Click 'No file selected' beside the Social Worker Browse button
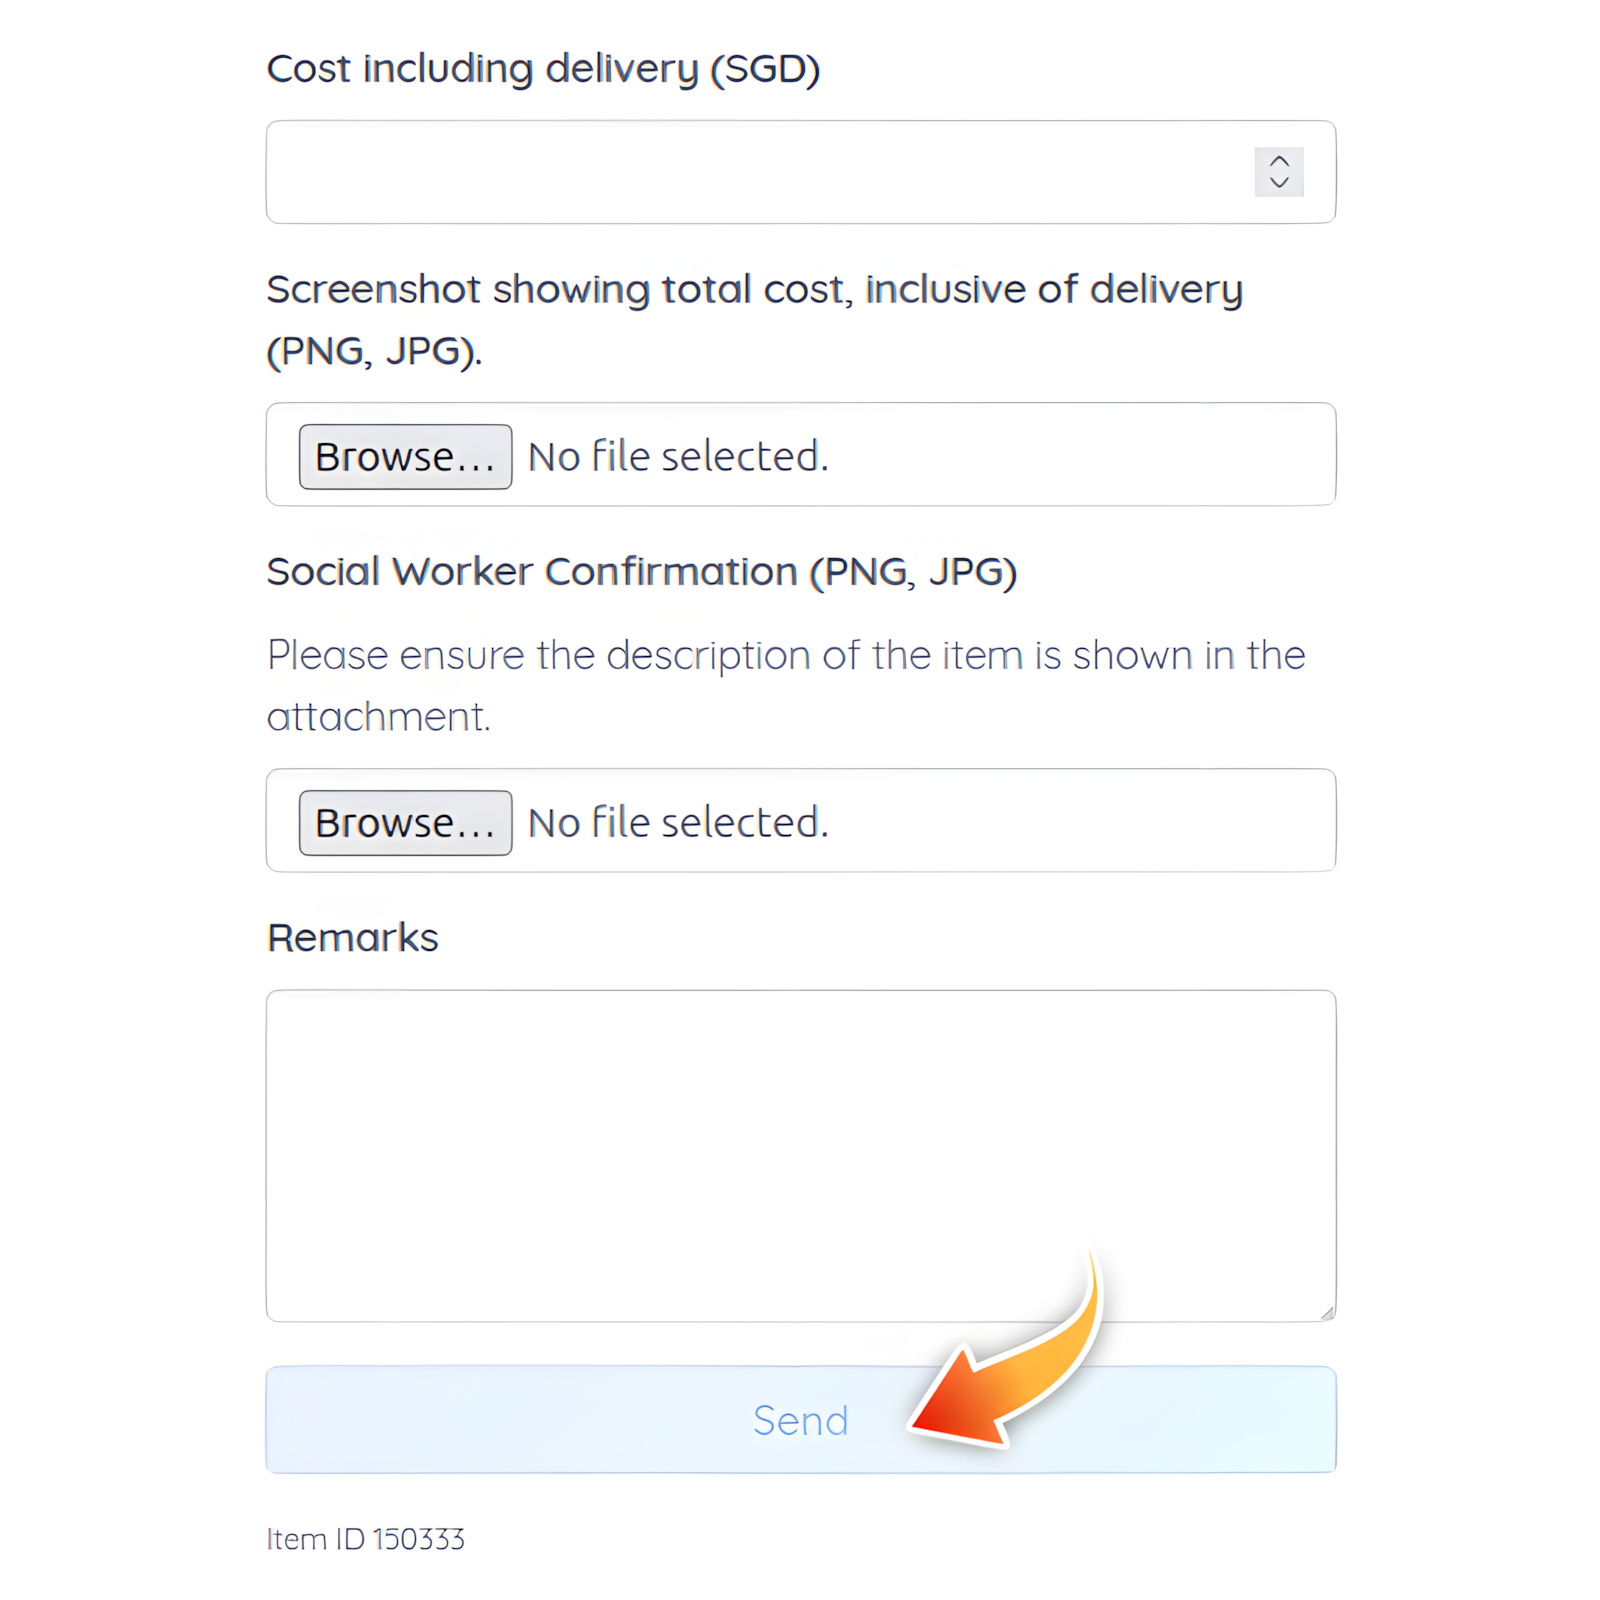Screen dimensions: 1600x1600 678,823
